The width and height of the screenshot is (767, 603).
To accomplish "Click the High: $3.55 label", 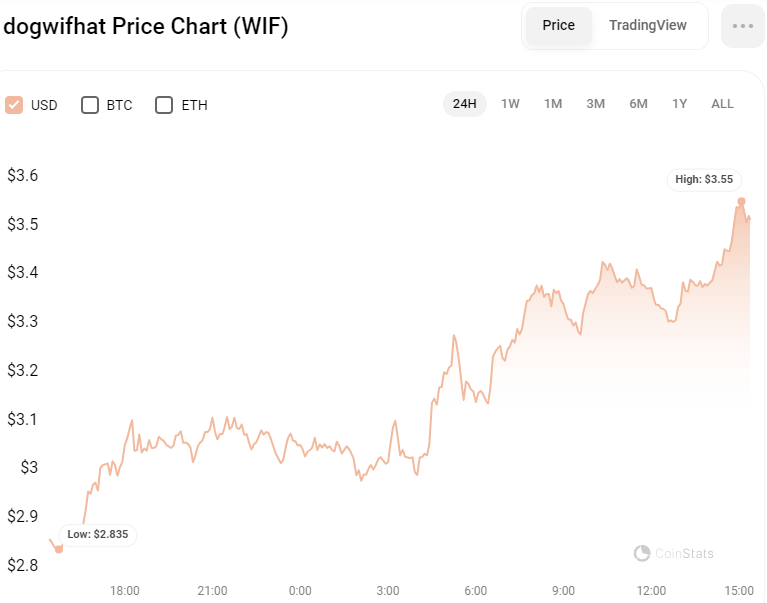I will 704,180.
